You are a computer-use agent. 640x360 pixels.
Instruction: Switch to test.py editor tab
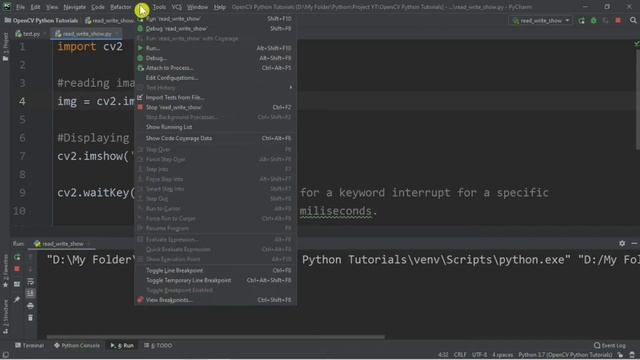[28, 34]
